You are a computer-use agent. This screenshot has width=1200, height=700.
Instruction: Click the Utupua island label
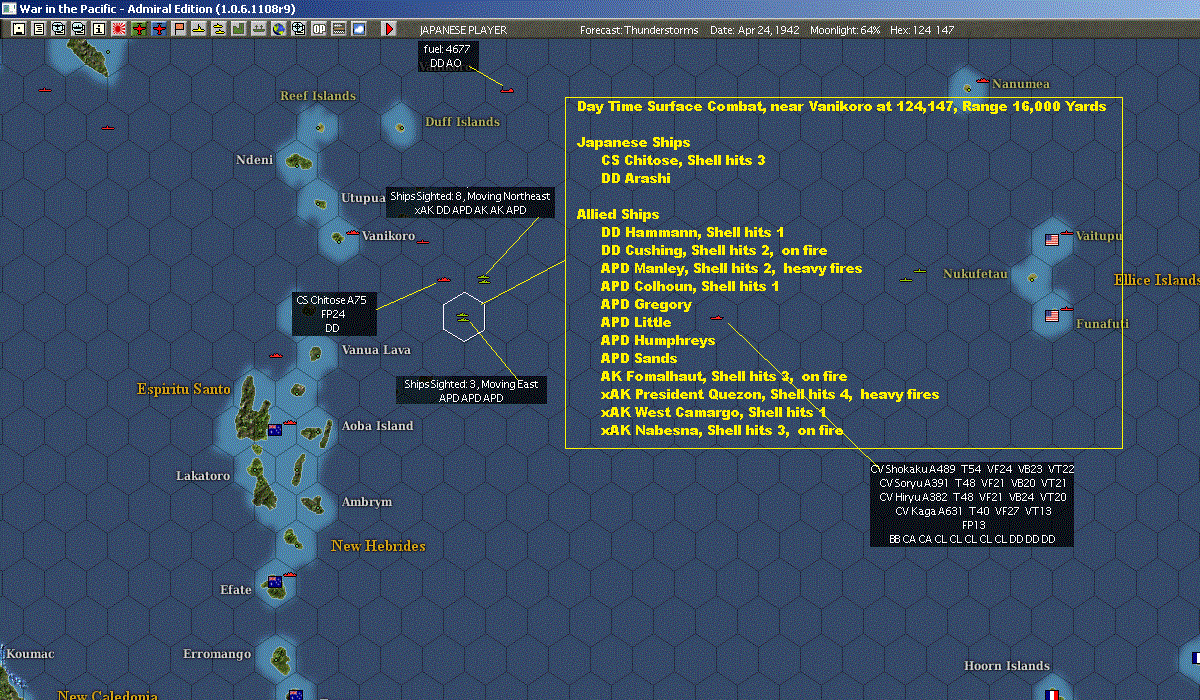pos(364,198)
